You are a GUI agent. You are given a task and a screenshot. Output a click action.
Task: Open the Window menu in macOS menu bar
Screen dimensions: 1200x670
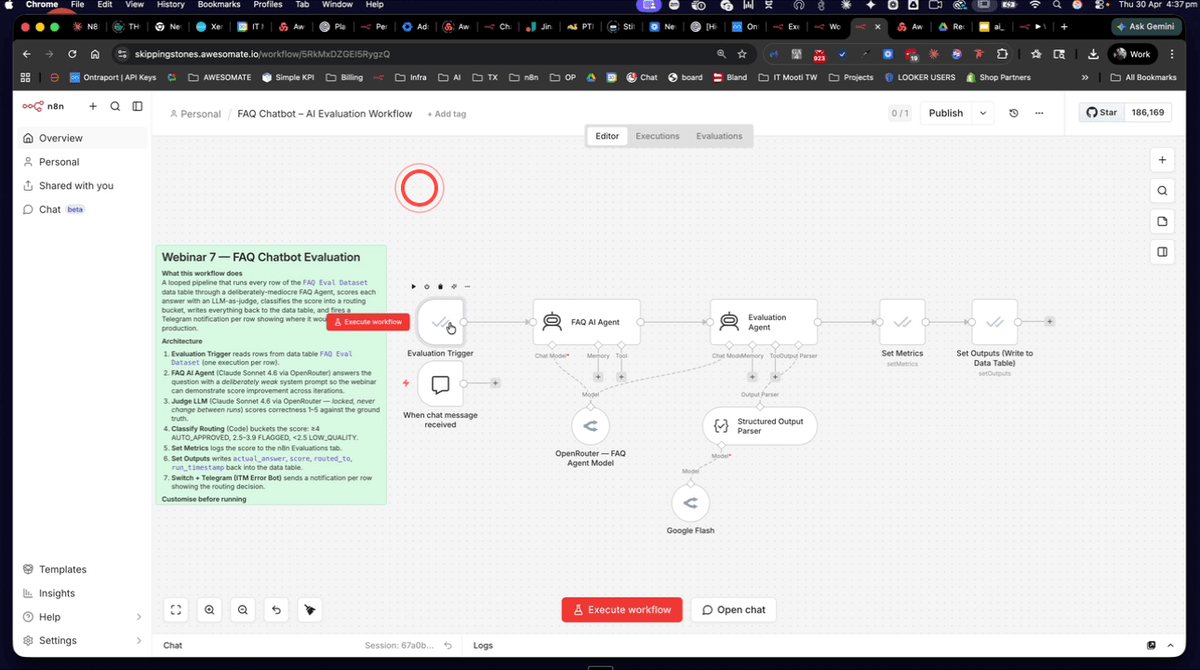point(337,5)
